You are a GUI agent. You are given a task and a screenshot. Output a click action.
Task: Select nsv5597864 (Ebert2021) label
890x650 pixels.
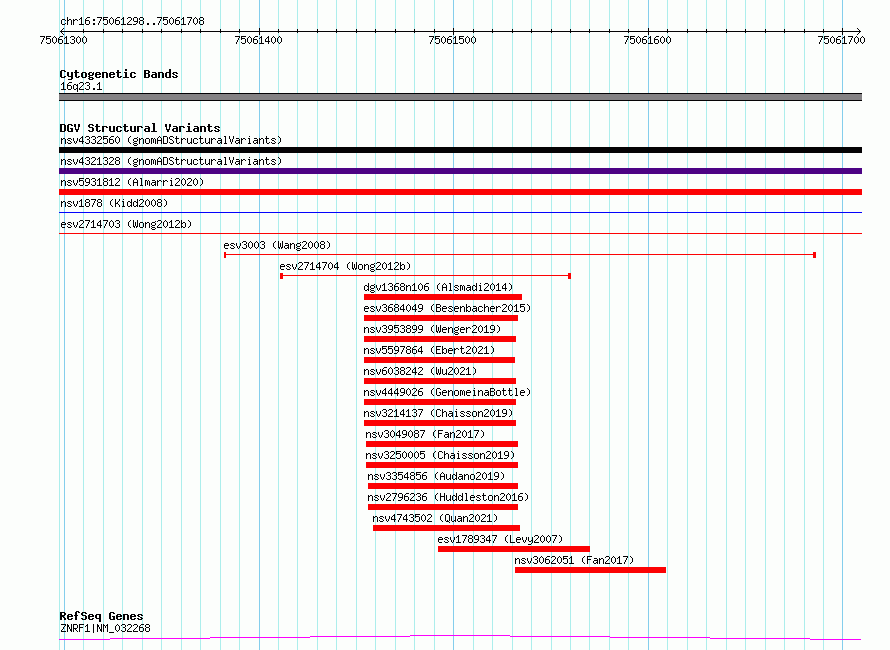(x=429, y=350)
